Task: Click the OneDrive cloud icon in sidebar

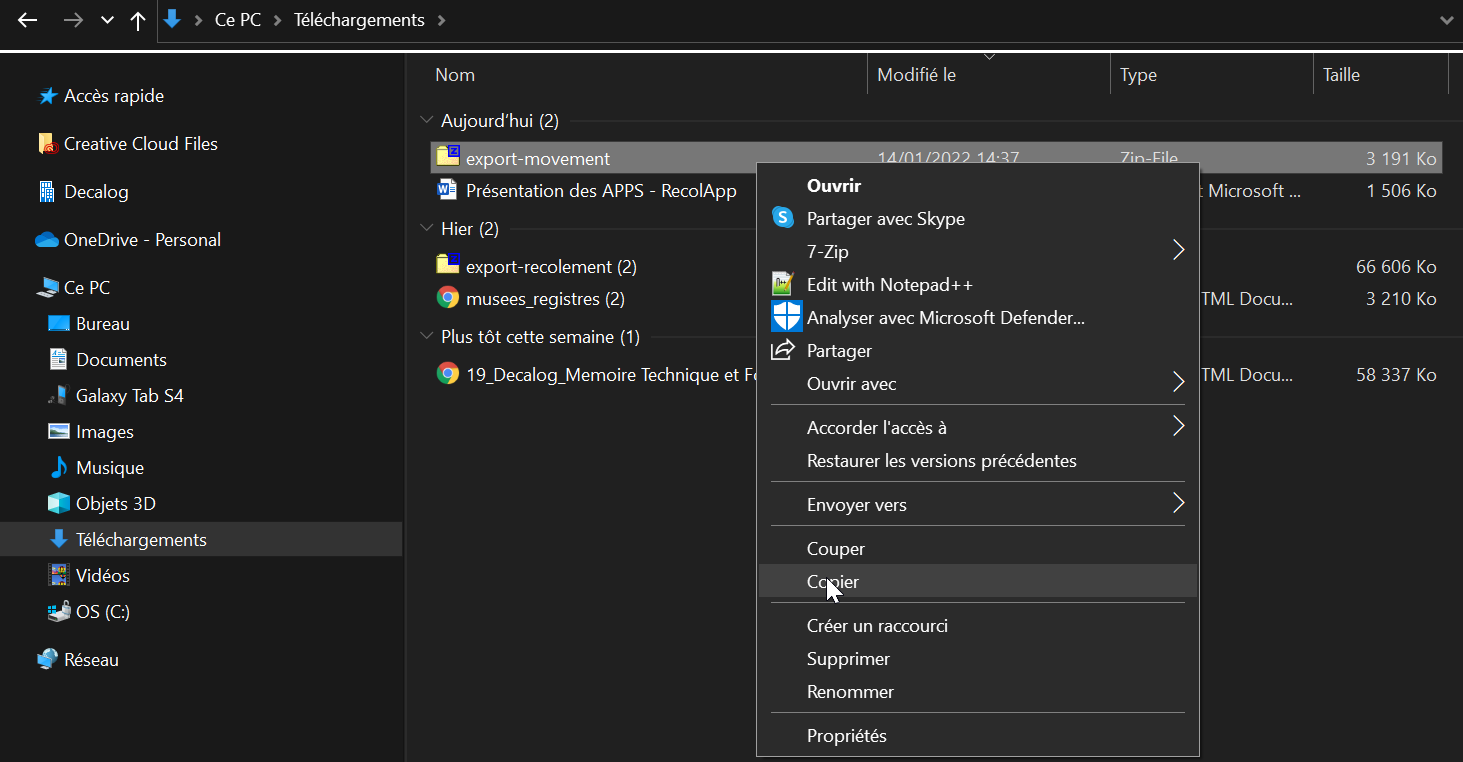Action: 47,240
